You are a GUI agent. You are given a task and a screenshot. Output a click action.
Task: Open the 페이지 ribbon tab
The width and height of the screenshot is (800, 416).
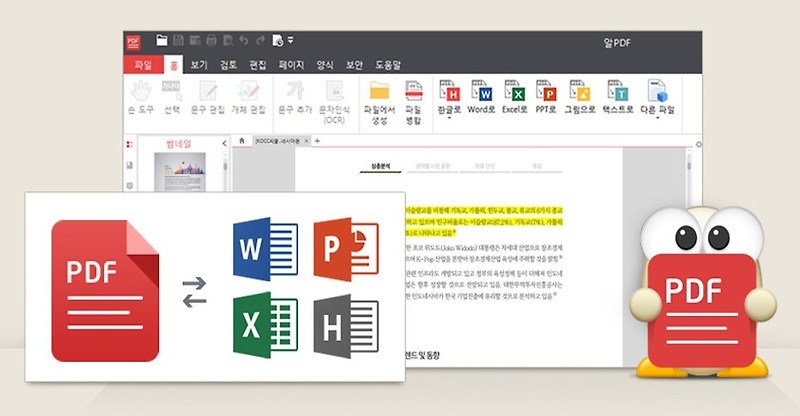coord(291,65)
